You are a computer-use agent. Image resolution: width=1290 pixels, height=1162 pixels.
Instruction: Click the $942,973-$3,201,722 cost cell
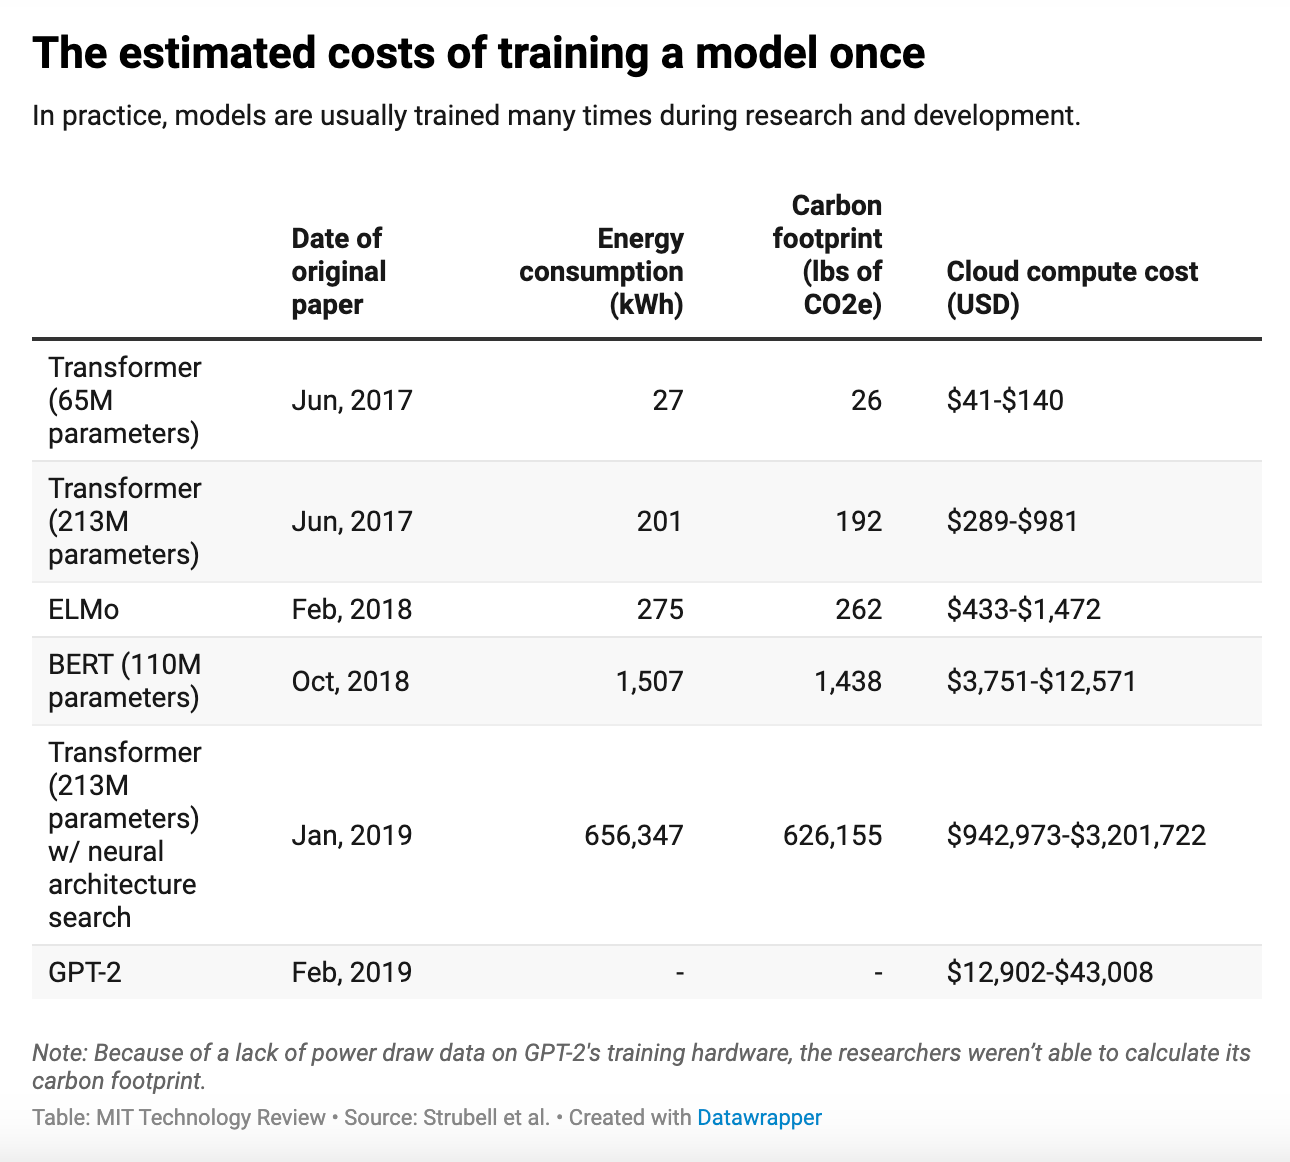1076,835
